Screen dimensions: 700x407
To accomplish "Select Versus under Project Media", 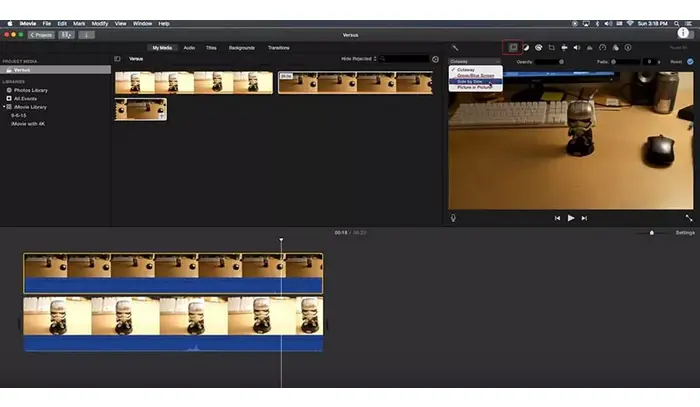I will click(x=55, y=70).
